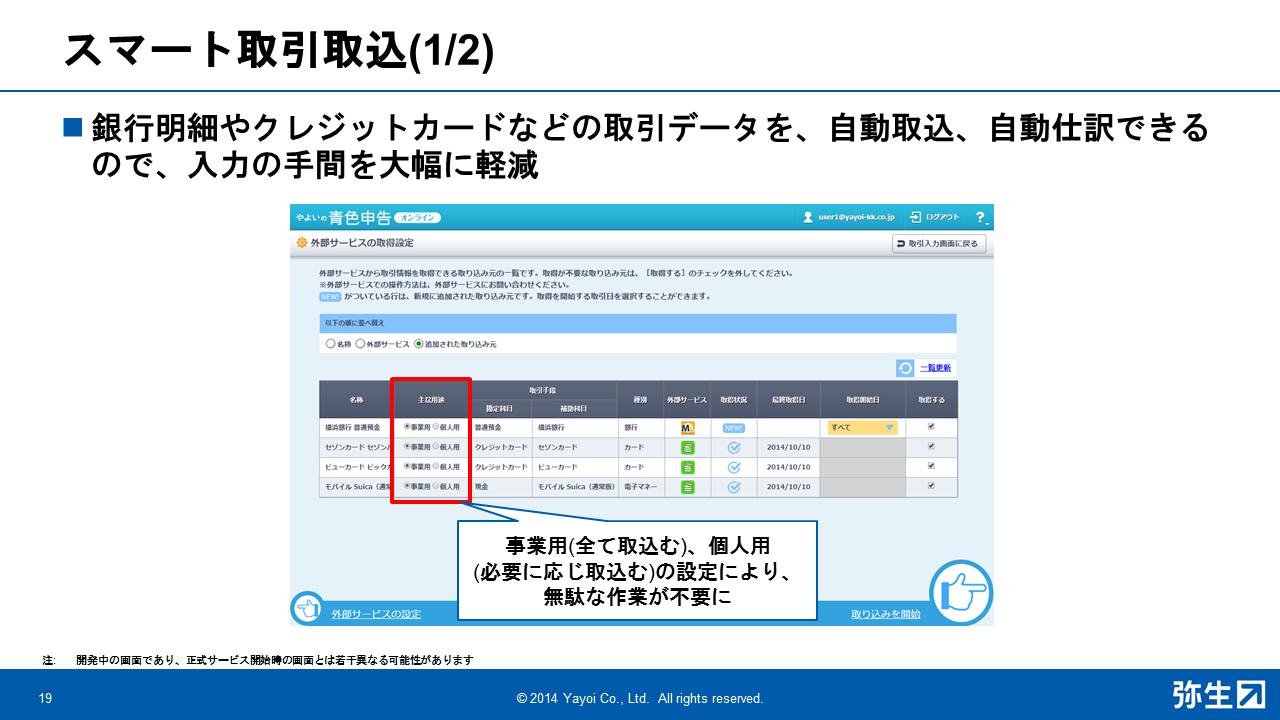
Task: Click the ログアウト logout button
Action: 934,217
